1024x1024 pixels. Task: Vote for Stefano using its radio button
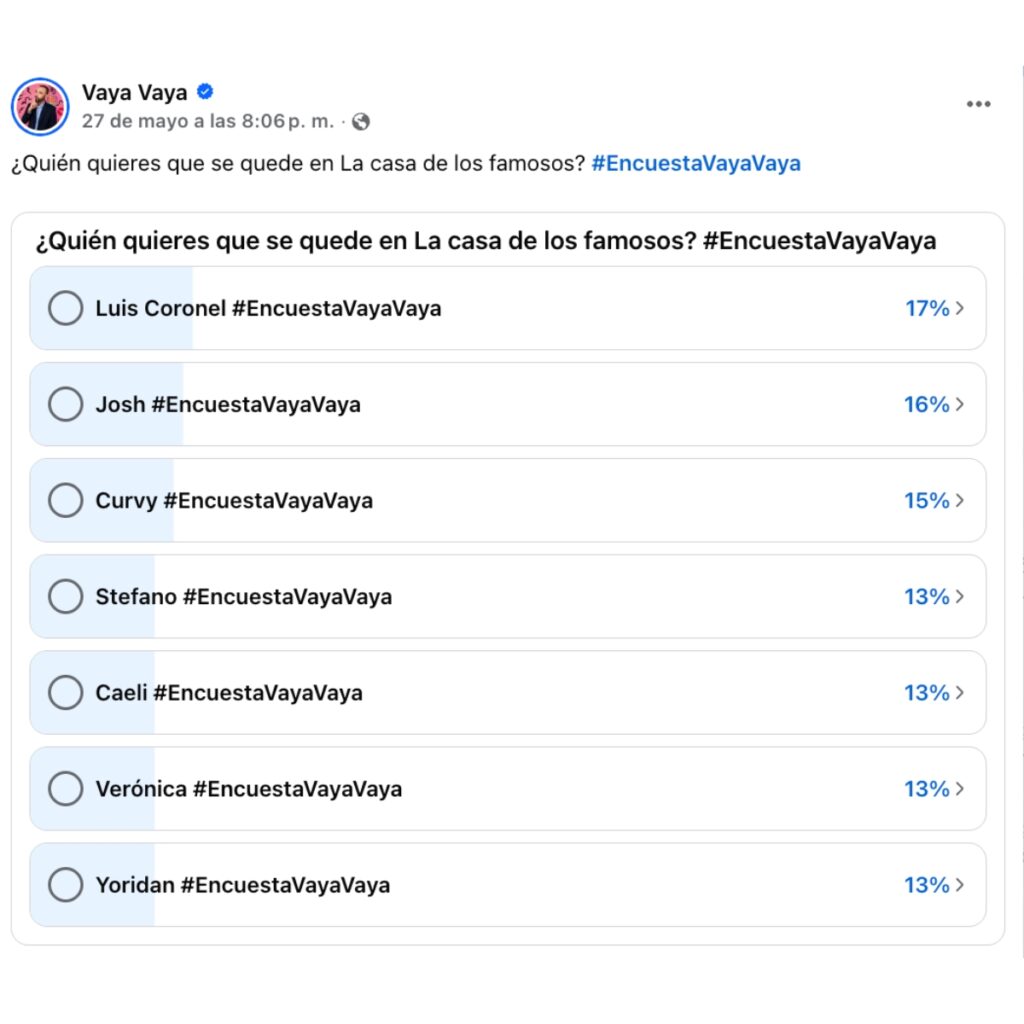(65, 596)
